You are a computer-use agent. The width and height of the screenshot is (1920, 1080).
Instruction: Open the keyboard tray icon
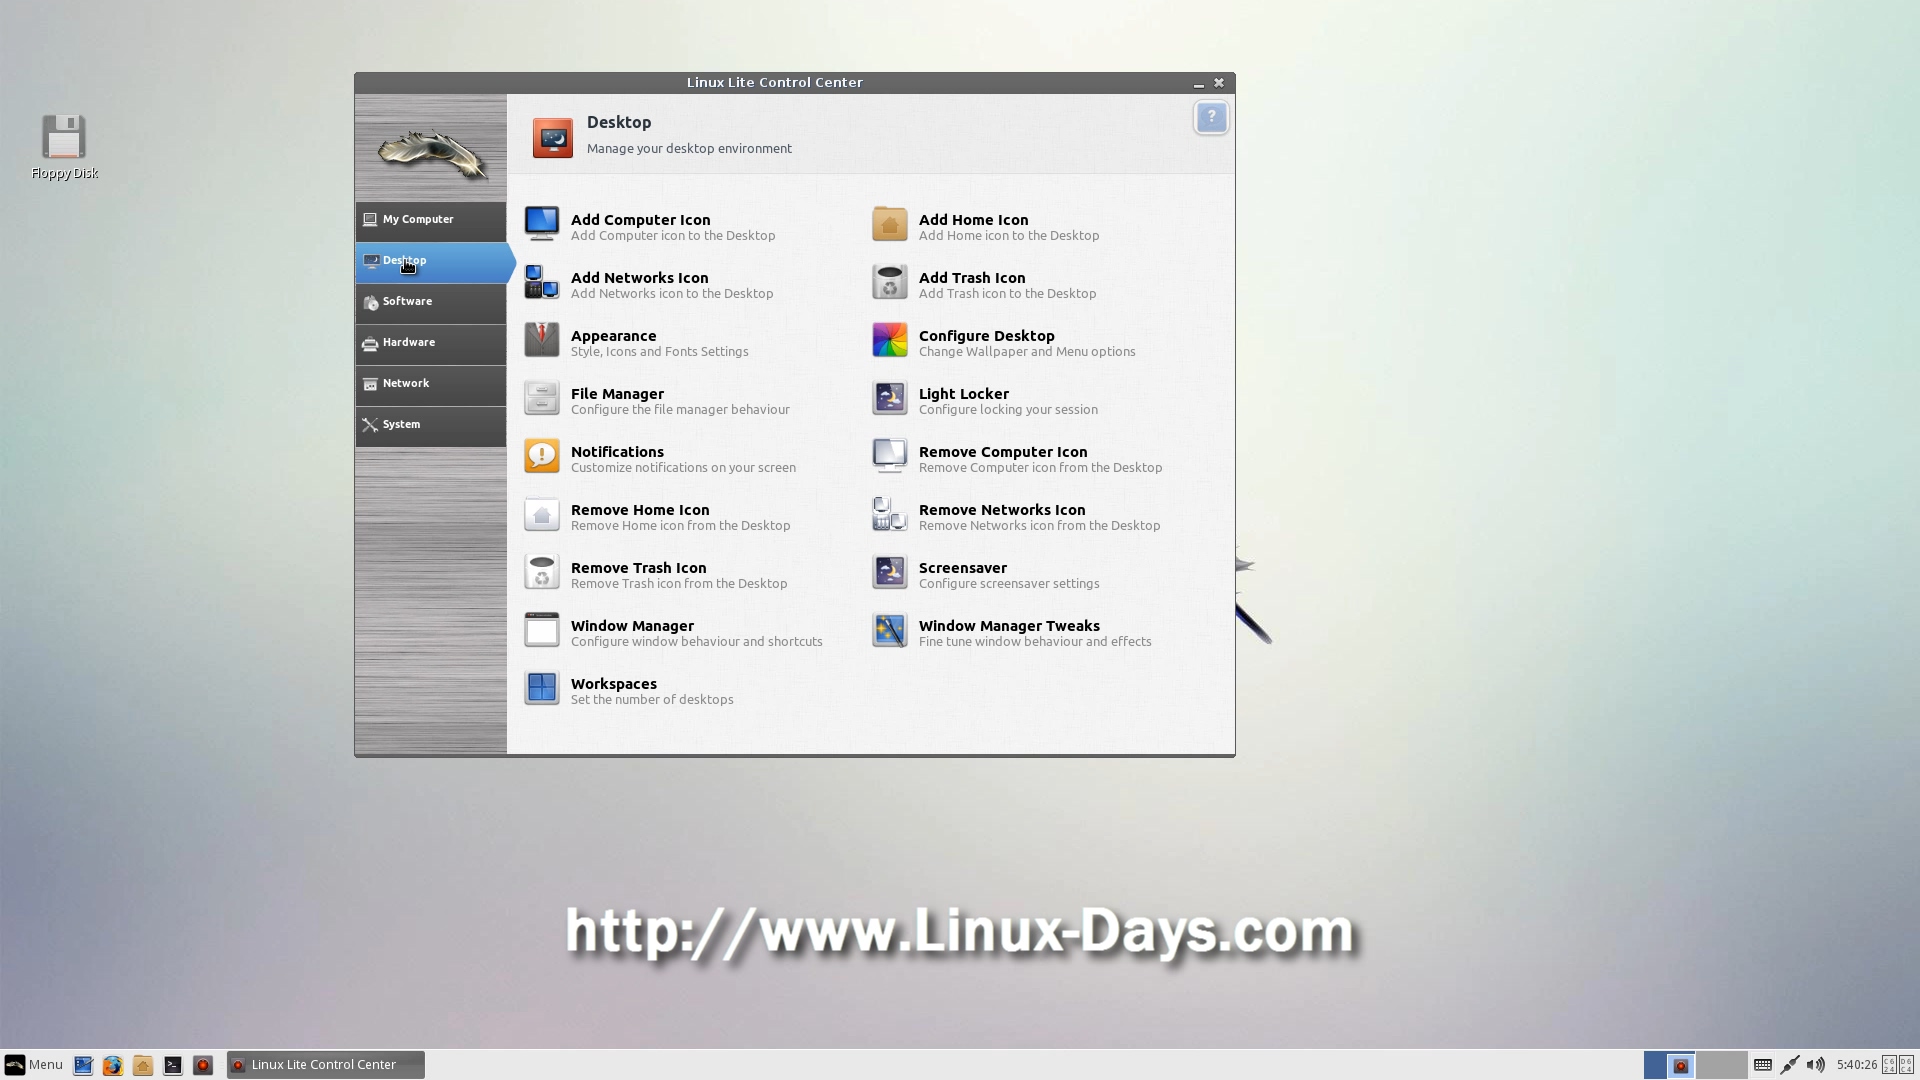coord(1763,1065)
